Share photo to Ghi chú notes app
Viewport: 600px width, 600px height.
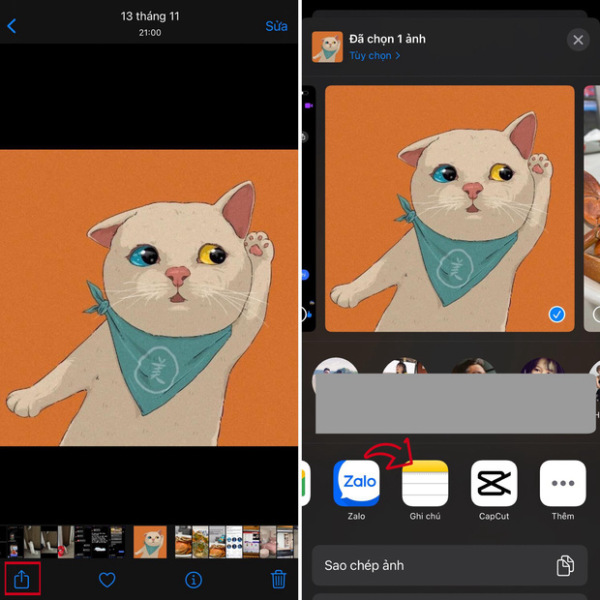pos(425,484)
